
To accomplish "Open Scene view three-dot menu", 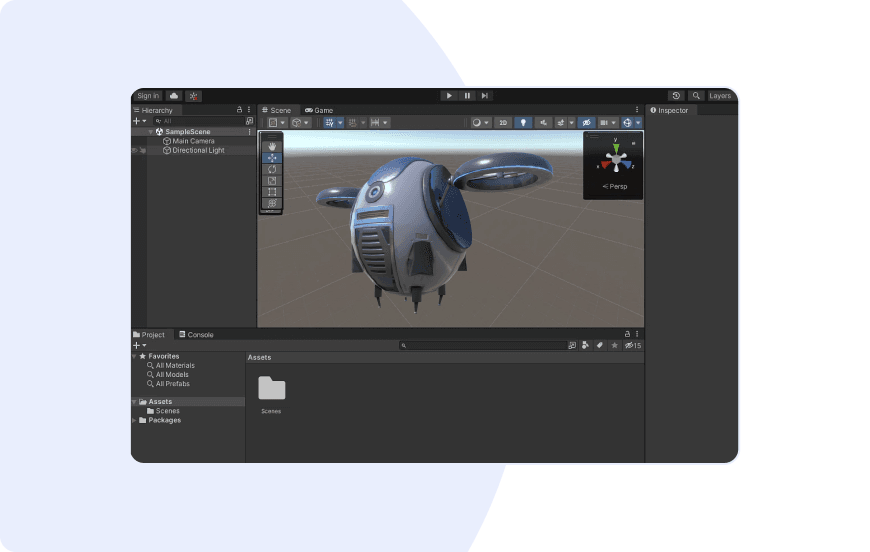I will pyautogui.click(x=637, y=110).
